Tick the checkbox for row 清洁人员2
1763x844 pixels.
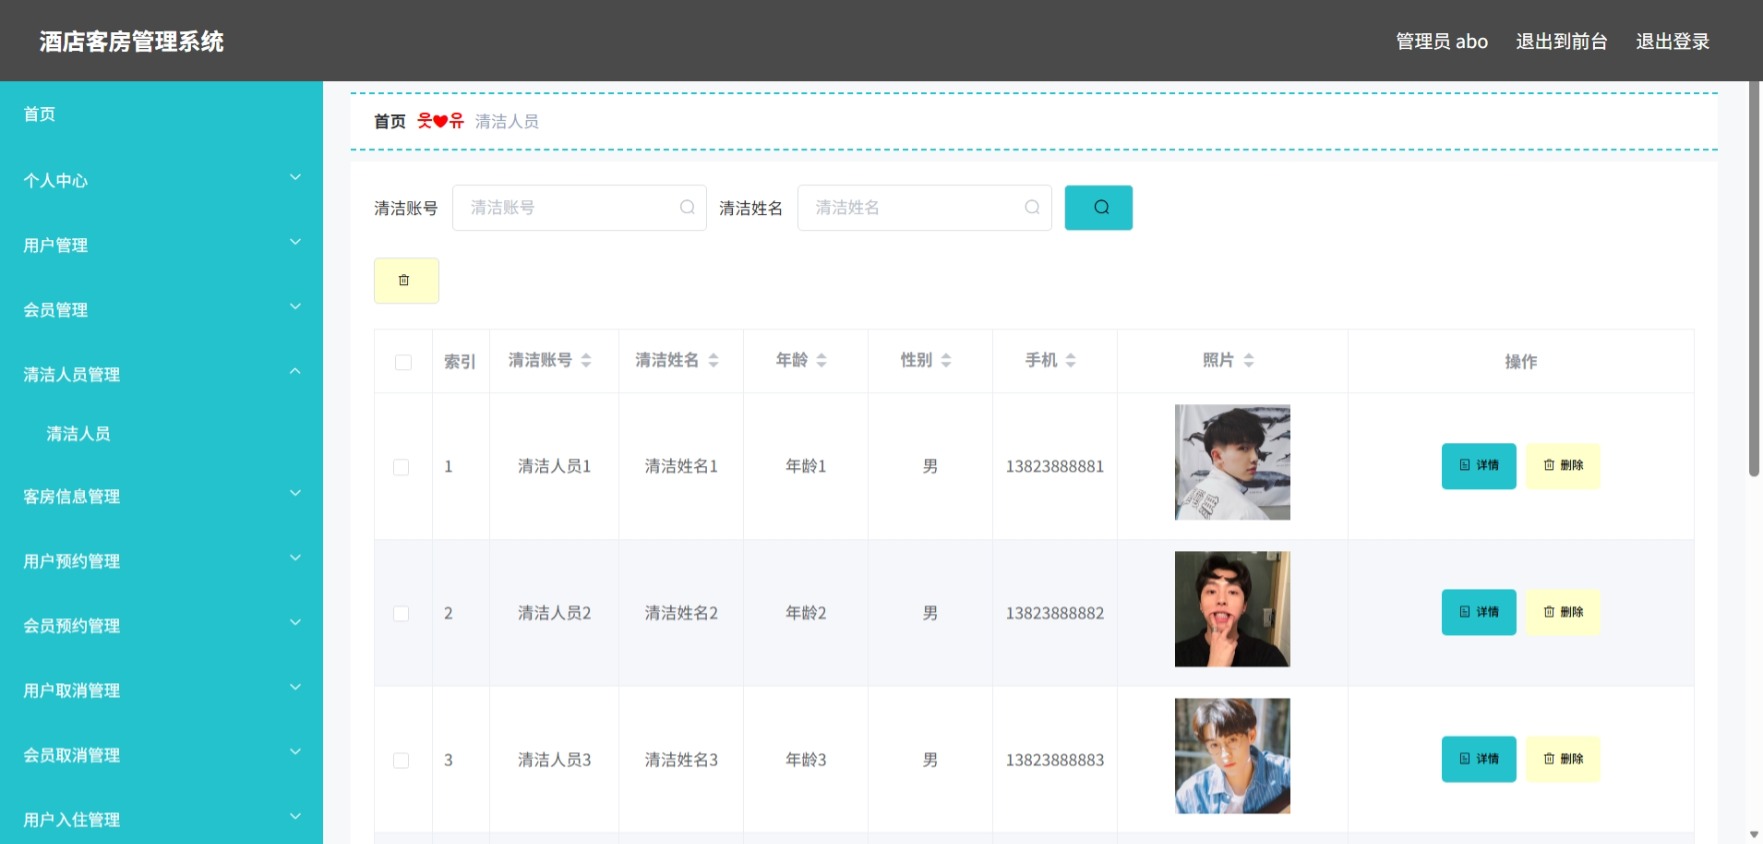pos(401,613)
